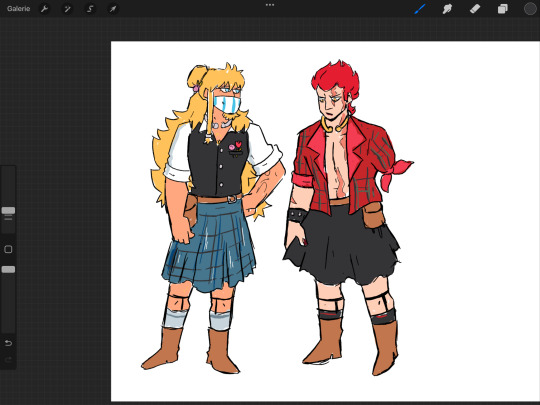
Task: Open the Layers panel
Action: pyautogui.click(x=502, y=9)
